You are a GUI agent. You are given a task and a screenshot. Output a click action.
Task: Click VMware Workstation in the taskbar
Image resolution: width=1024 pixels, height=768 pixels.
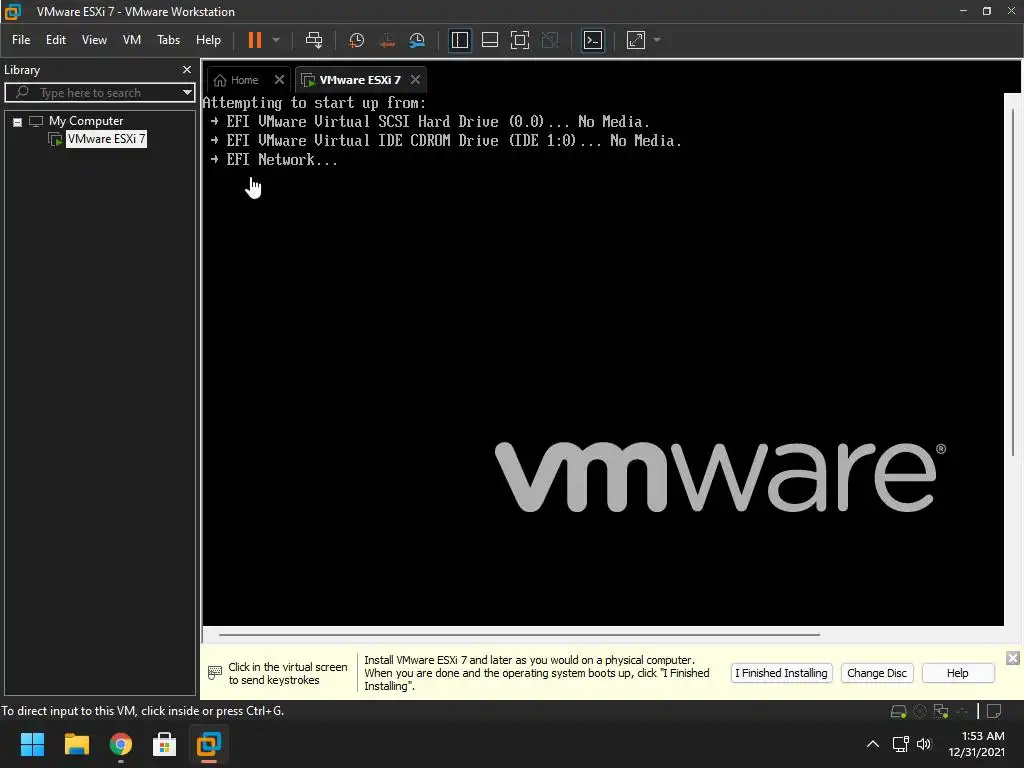point(209,744)
